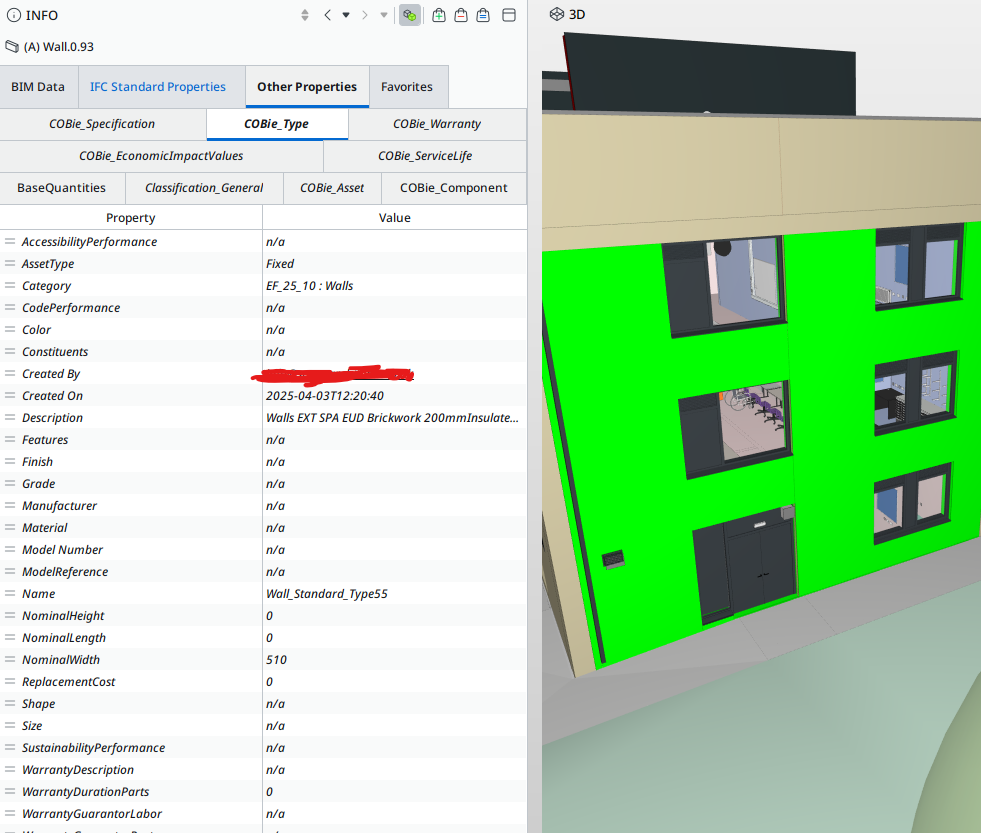Open COBie_EconomicImpactValues property set

(x=161, y=156)
